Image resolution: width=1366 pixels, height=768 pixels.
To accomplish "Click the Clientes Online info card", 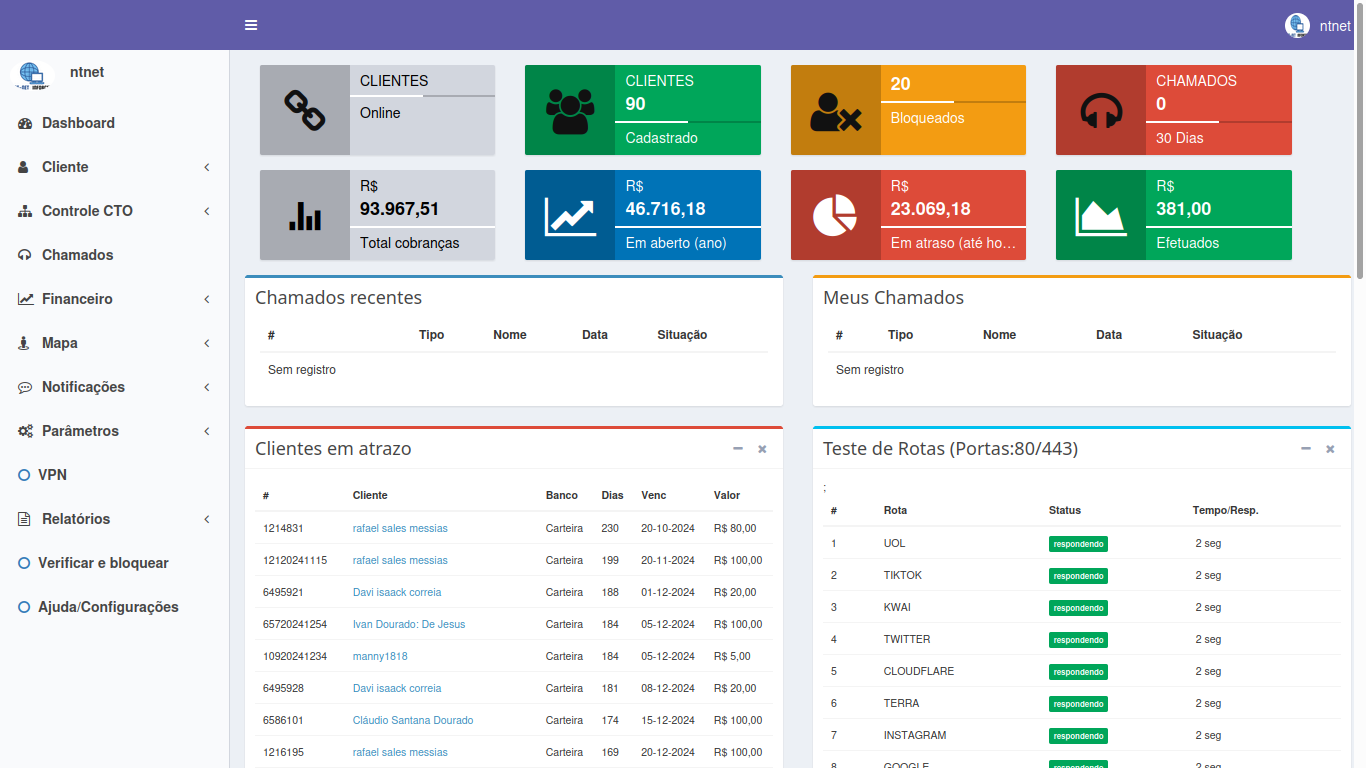I will click(x=377, y=110).
